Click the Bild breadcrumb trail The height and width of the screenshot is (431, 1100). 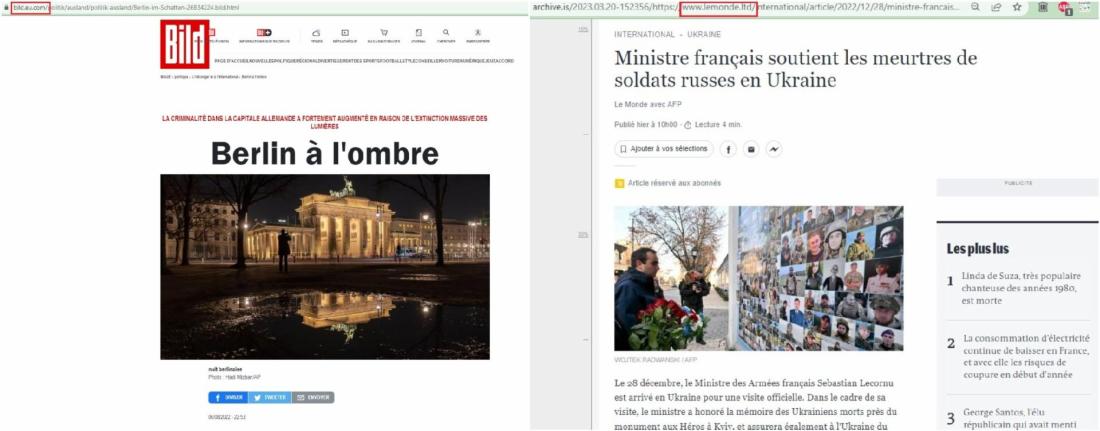pyautogui.click(x=213, y=77)
